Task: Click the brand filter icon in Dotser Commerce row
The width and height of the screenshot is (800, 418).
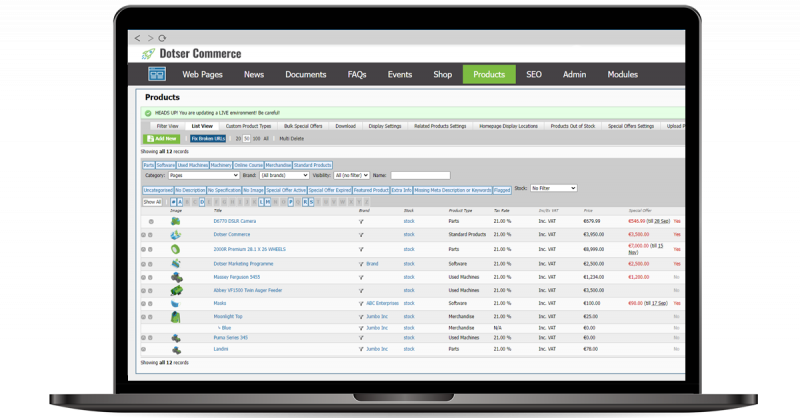Action: coord(361,235)
